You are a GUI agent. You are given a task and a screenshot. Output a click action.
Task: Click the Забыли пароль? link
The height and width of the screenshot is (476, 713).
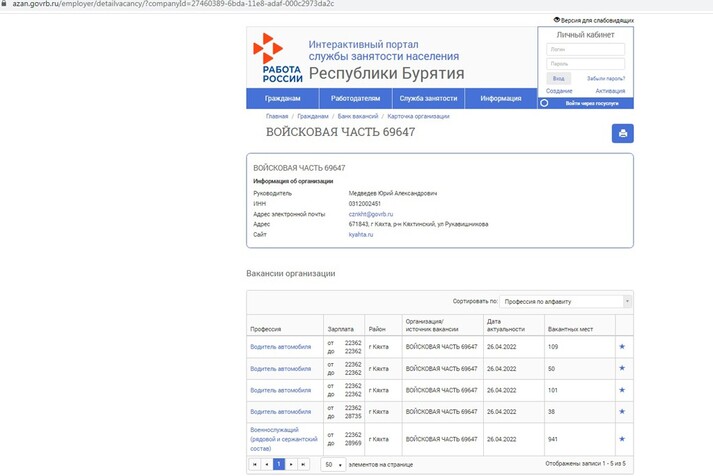(x=607, y=78)
